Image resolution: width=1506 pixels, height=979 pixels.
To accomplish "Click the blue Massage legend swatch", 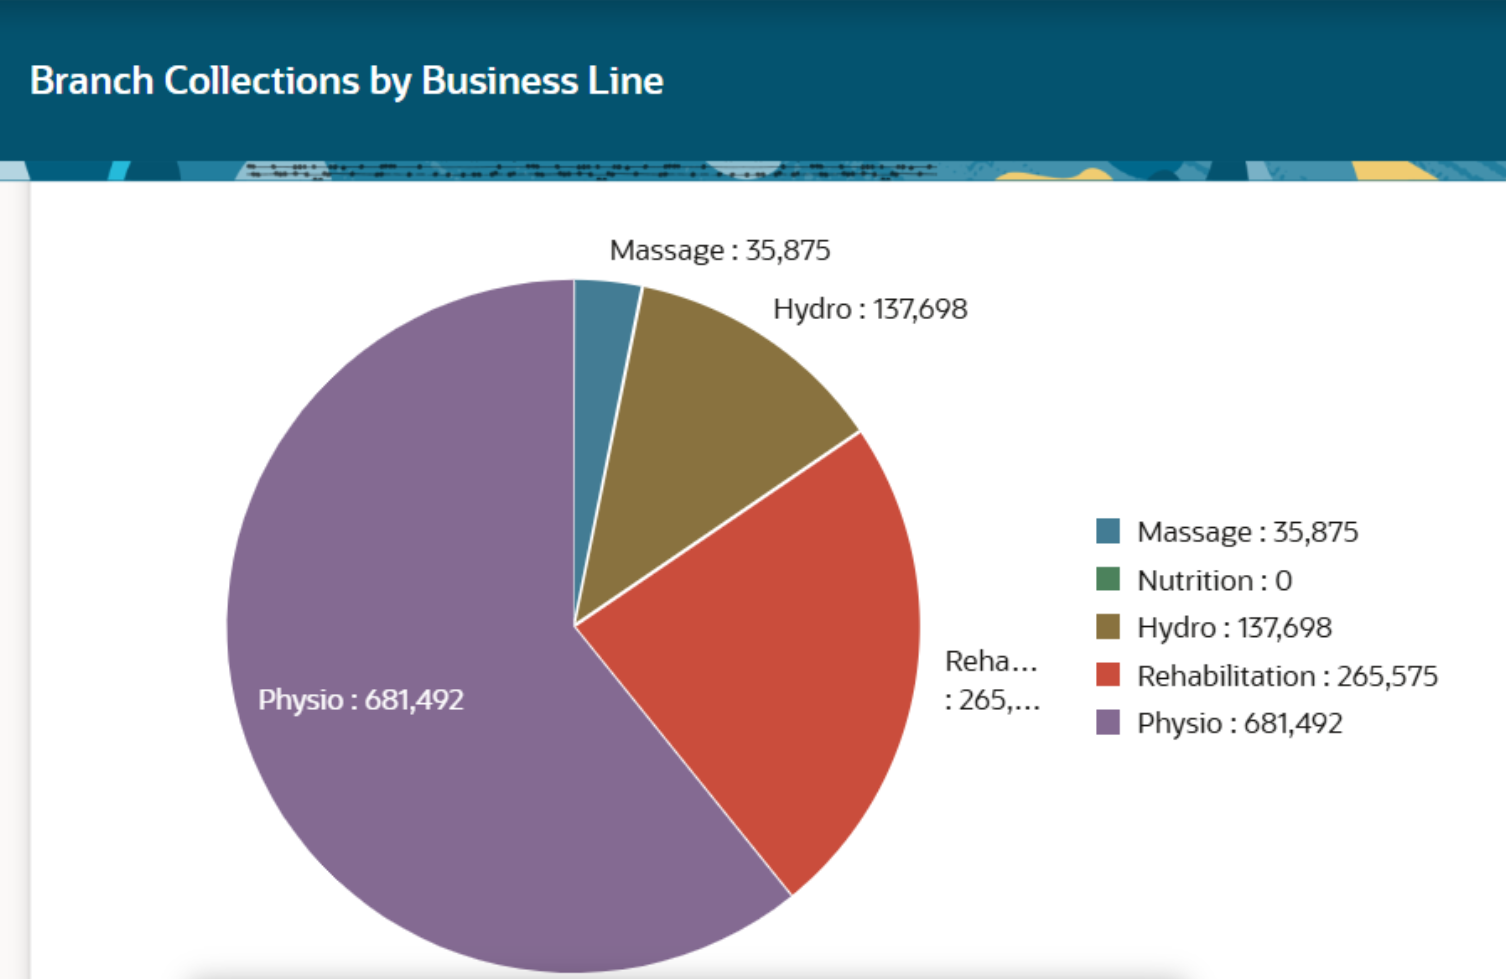I will 1108,531.
